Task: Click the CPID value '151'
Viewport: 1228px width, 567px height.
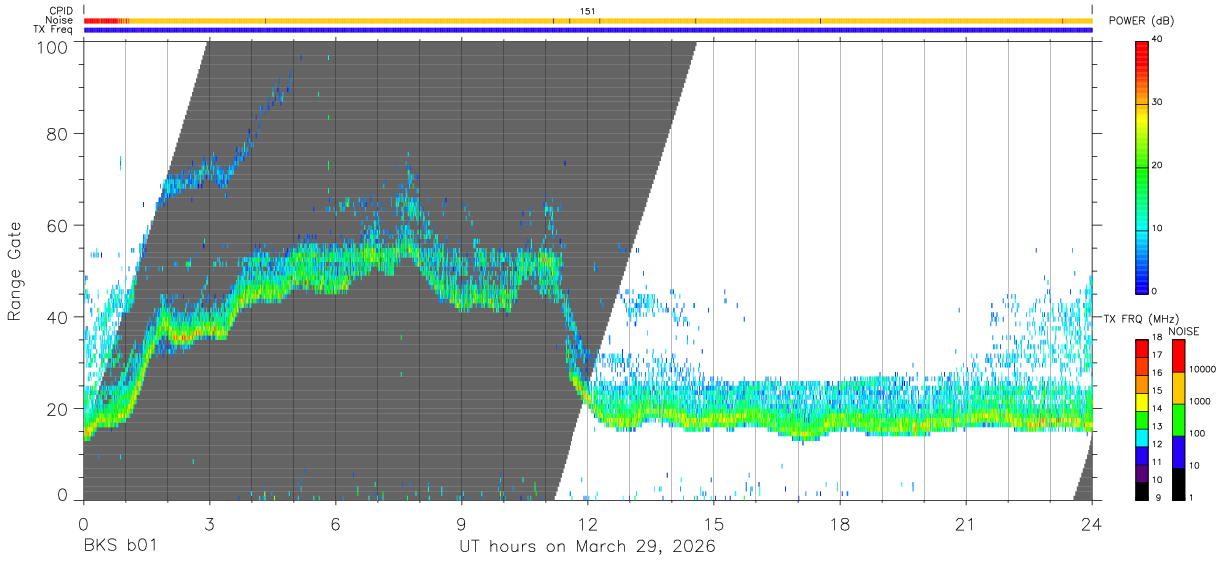Action: point(588,11)
